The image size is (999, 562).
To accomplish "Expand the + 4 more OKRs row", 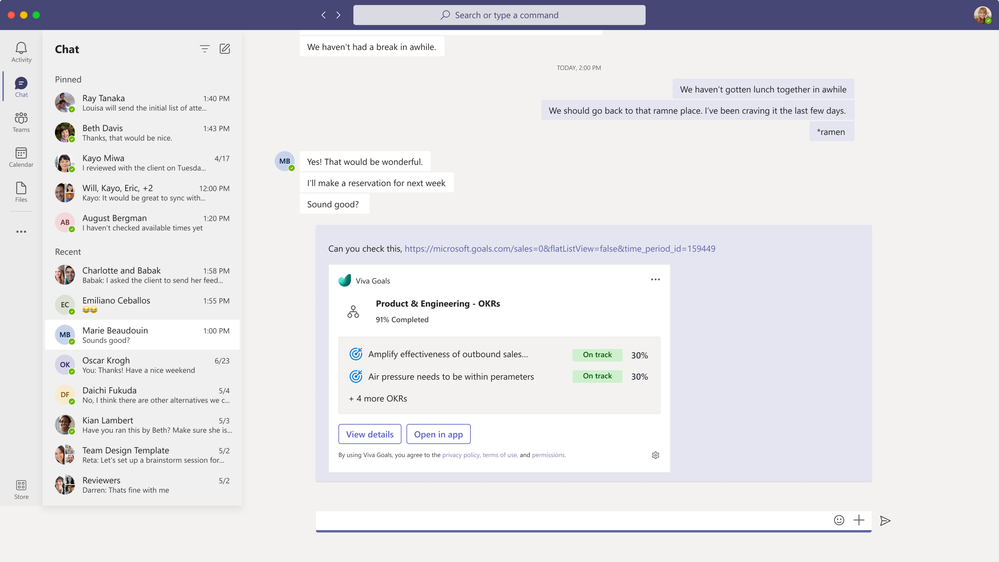I will click(378, 398).
